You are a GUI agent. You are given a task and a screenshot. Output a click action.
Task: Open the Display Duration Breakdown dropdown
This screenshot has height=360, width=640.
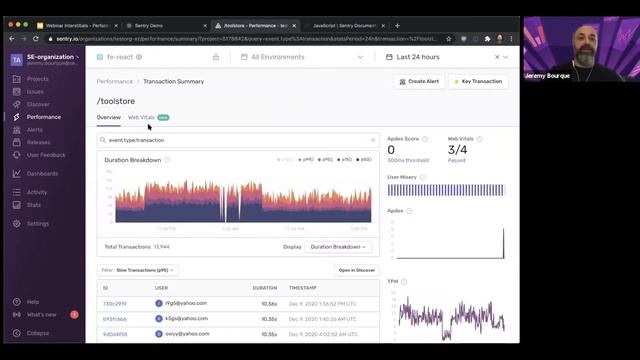338,247
